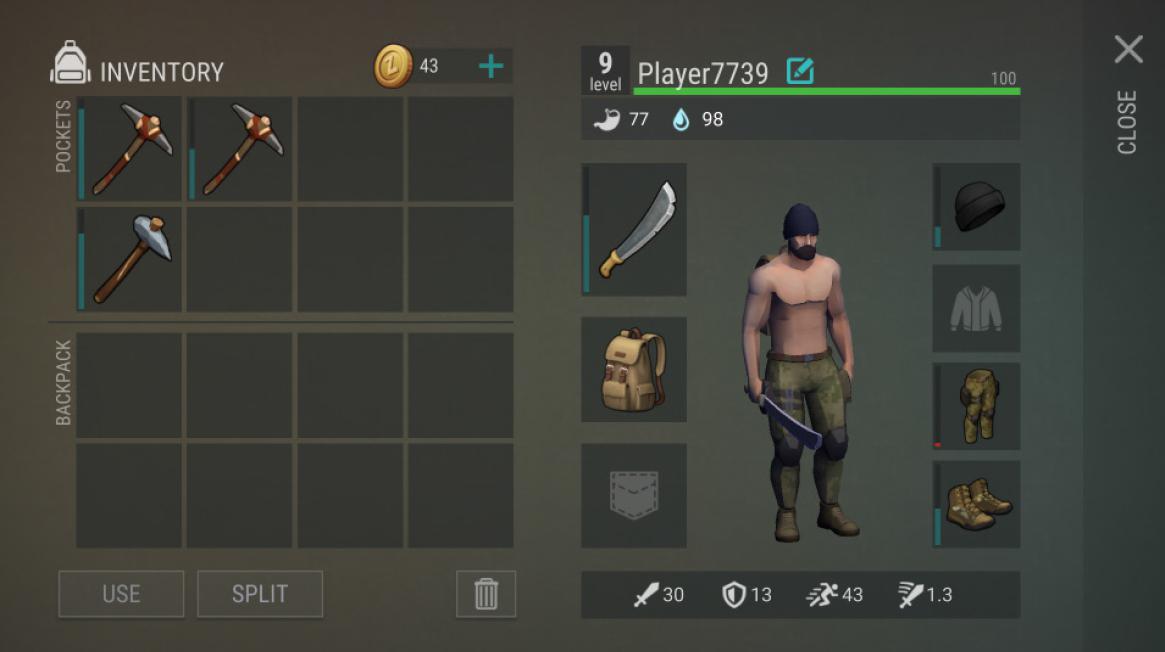Screen dimensions: 1165x652
Task: Select the camo pants equipment slot
Action: tap(976, 406)
